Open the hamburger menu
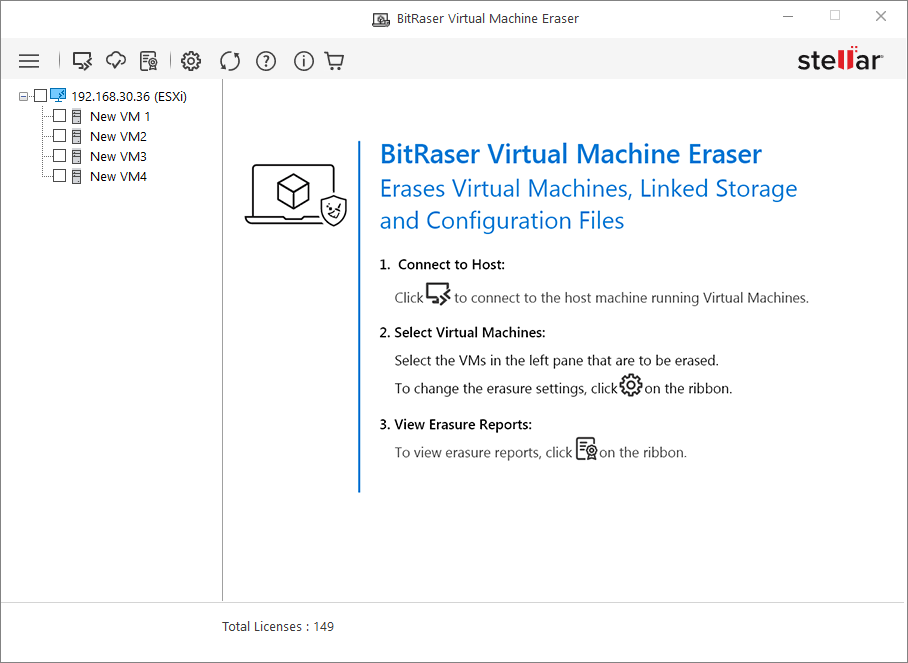 pos(29,61)
